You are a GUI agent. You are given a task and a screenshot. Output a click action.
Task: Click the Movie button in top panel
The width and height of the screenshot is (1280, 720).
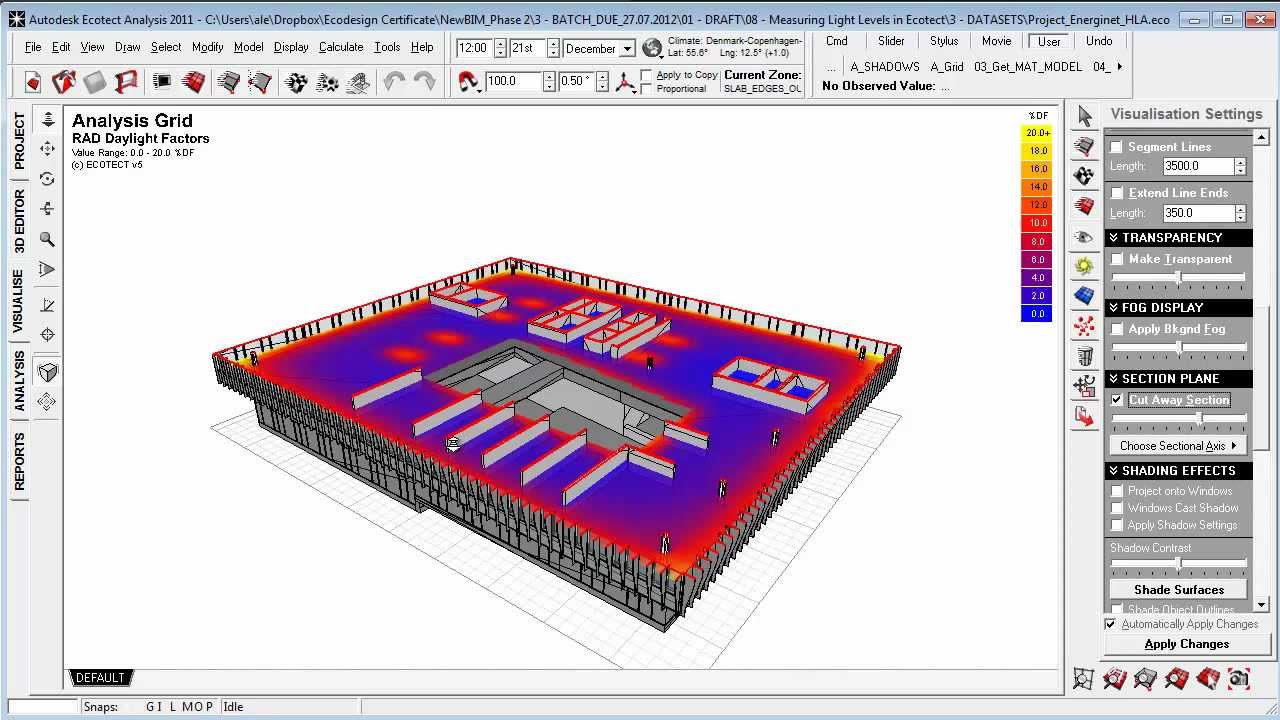pyautogui.click(x=996, y=41)
